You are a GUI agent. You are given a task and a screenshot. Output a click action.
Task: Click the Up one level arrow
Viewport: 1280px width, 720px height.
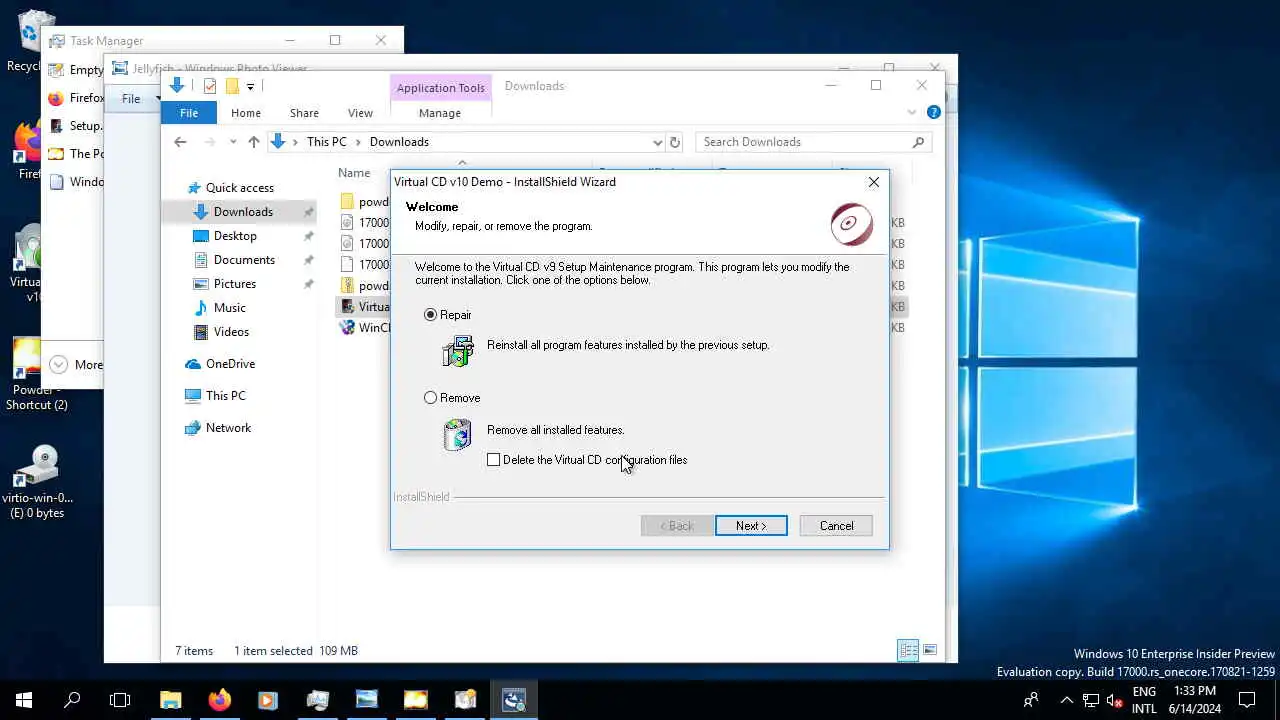pos(254,142)
